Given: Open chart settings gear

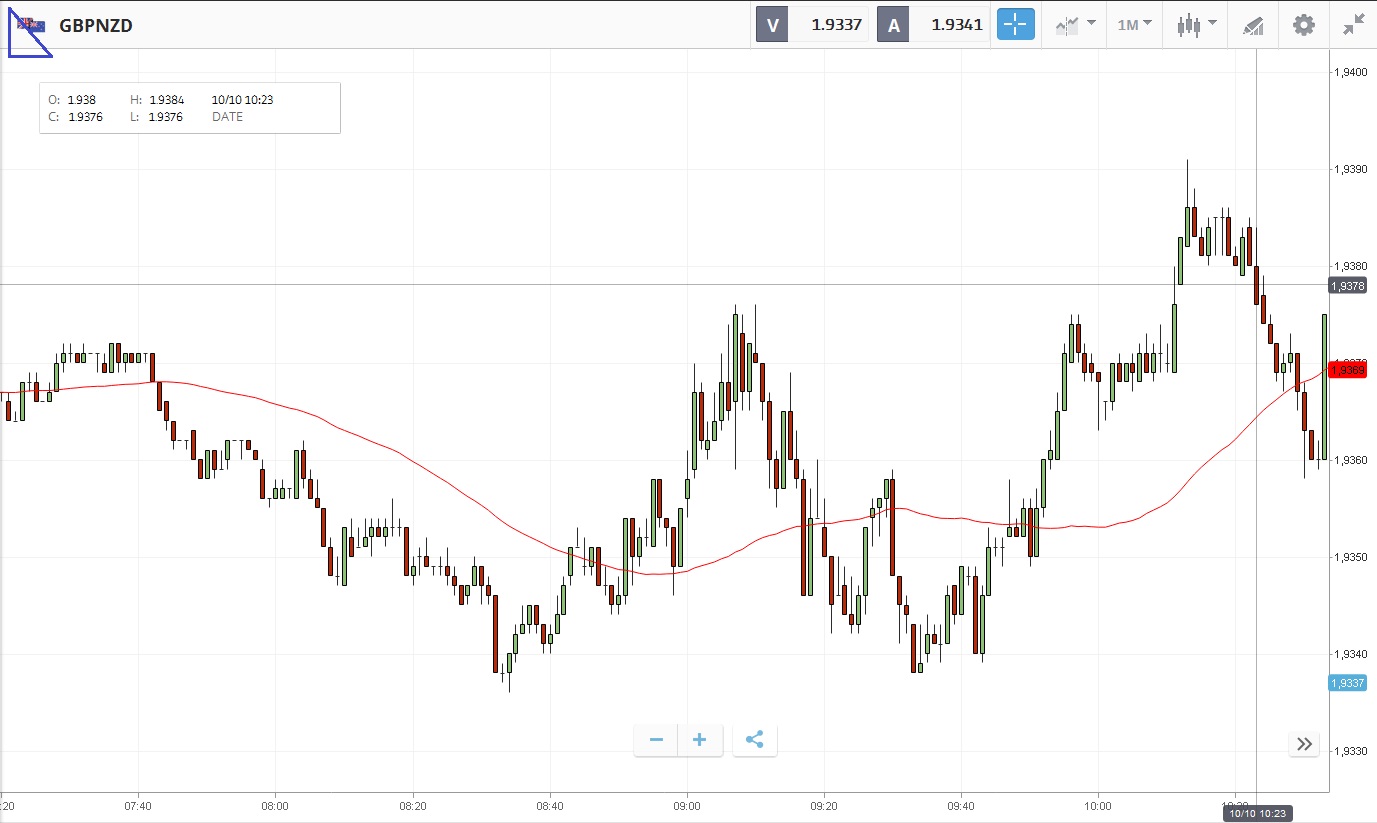Looking at the screenshot, I should coord(1304,25).
